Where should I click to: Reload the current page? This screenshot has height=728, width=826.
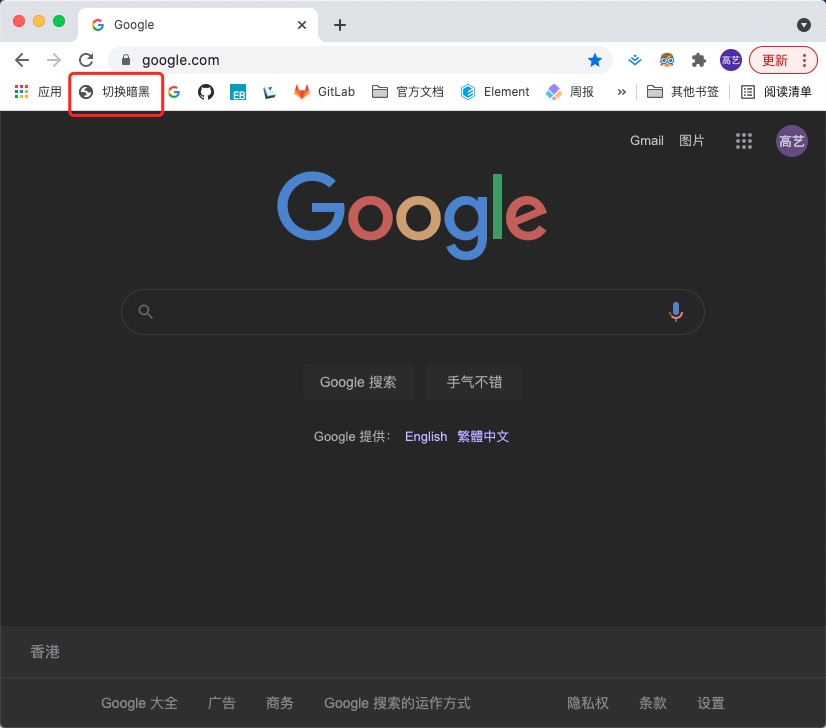(86, 60)
